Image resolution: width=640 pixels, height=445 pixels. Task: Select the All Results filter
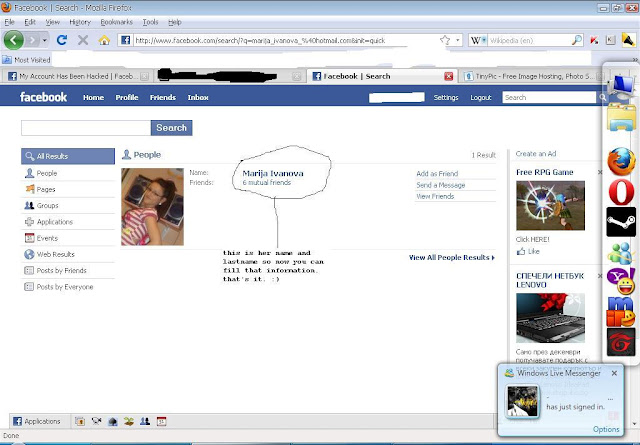[68, 156]
